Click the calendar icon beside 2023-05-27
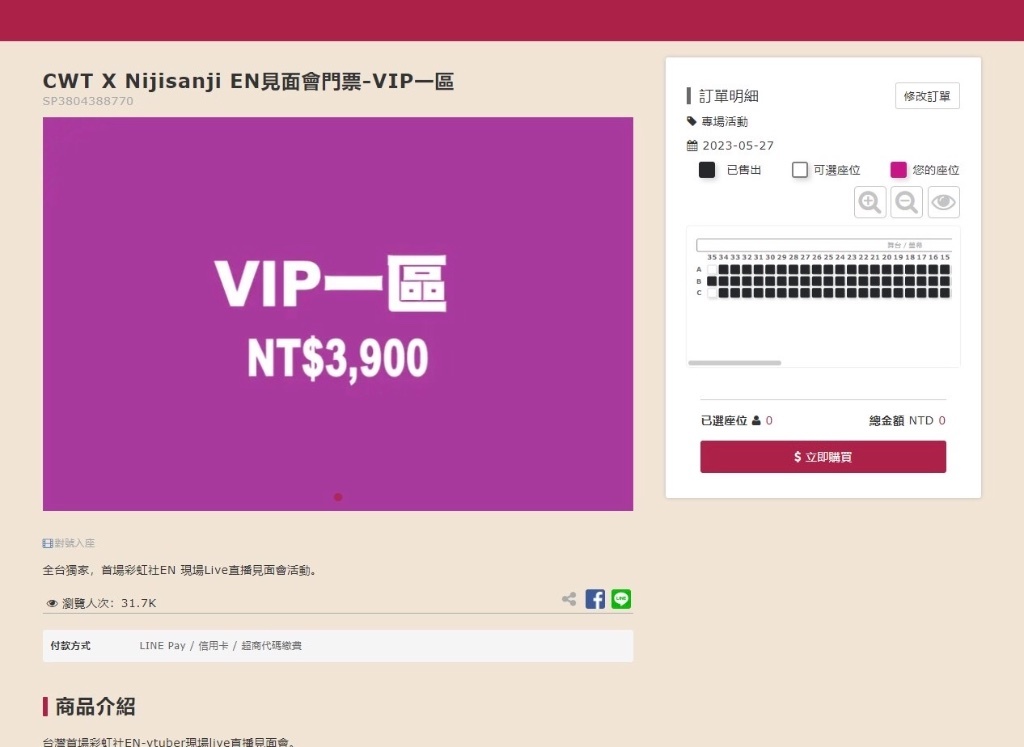Viewport: 1024px width, 747px height. pos(692,146)
